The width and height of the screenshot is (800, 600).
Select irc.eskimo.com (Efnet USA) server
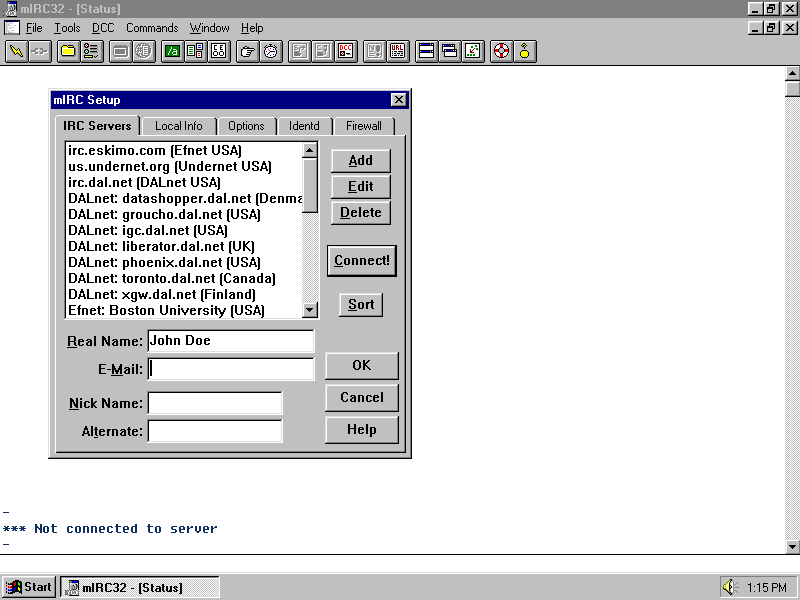[184, 151]
